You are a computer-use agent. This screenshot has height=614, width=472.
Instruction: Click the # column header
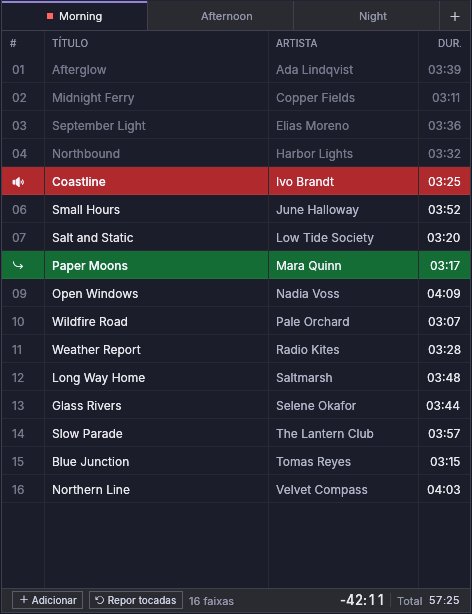[x=13, y=43]
